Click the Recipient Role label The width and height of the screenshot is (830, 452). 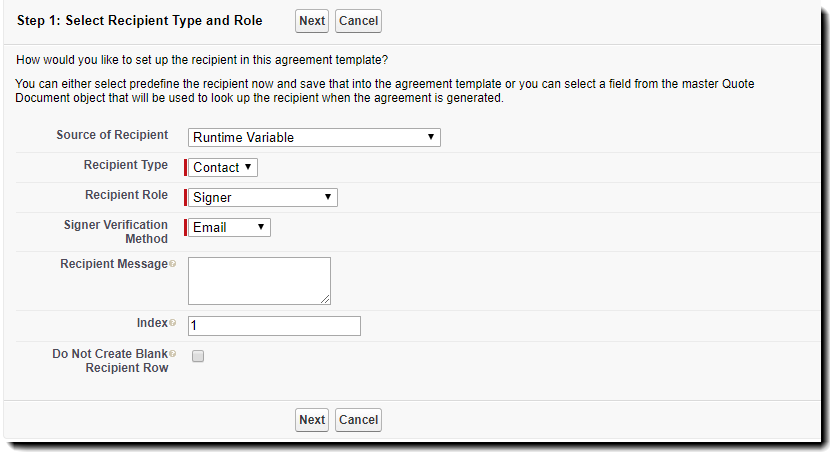126,195
